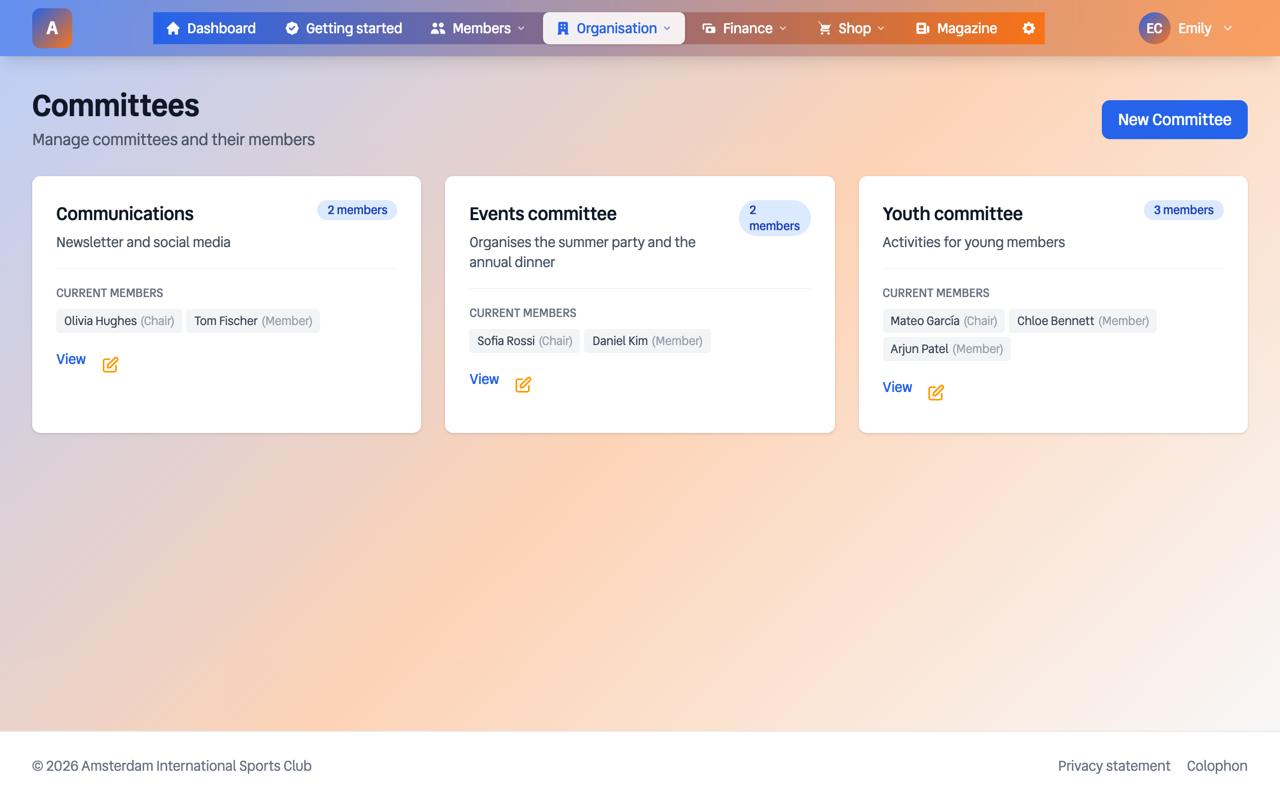Edit the Communications committee with pencil icon
The image size is (1280, 800).
click(x=110, y=365)
